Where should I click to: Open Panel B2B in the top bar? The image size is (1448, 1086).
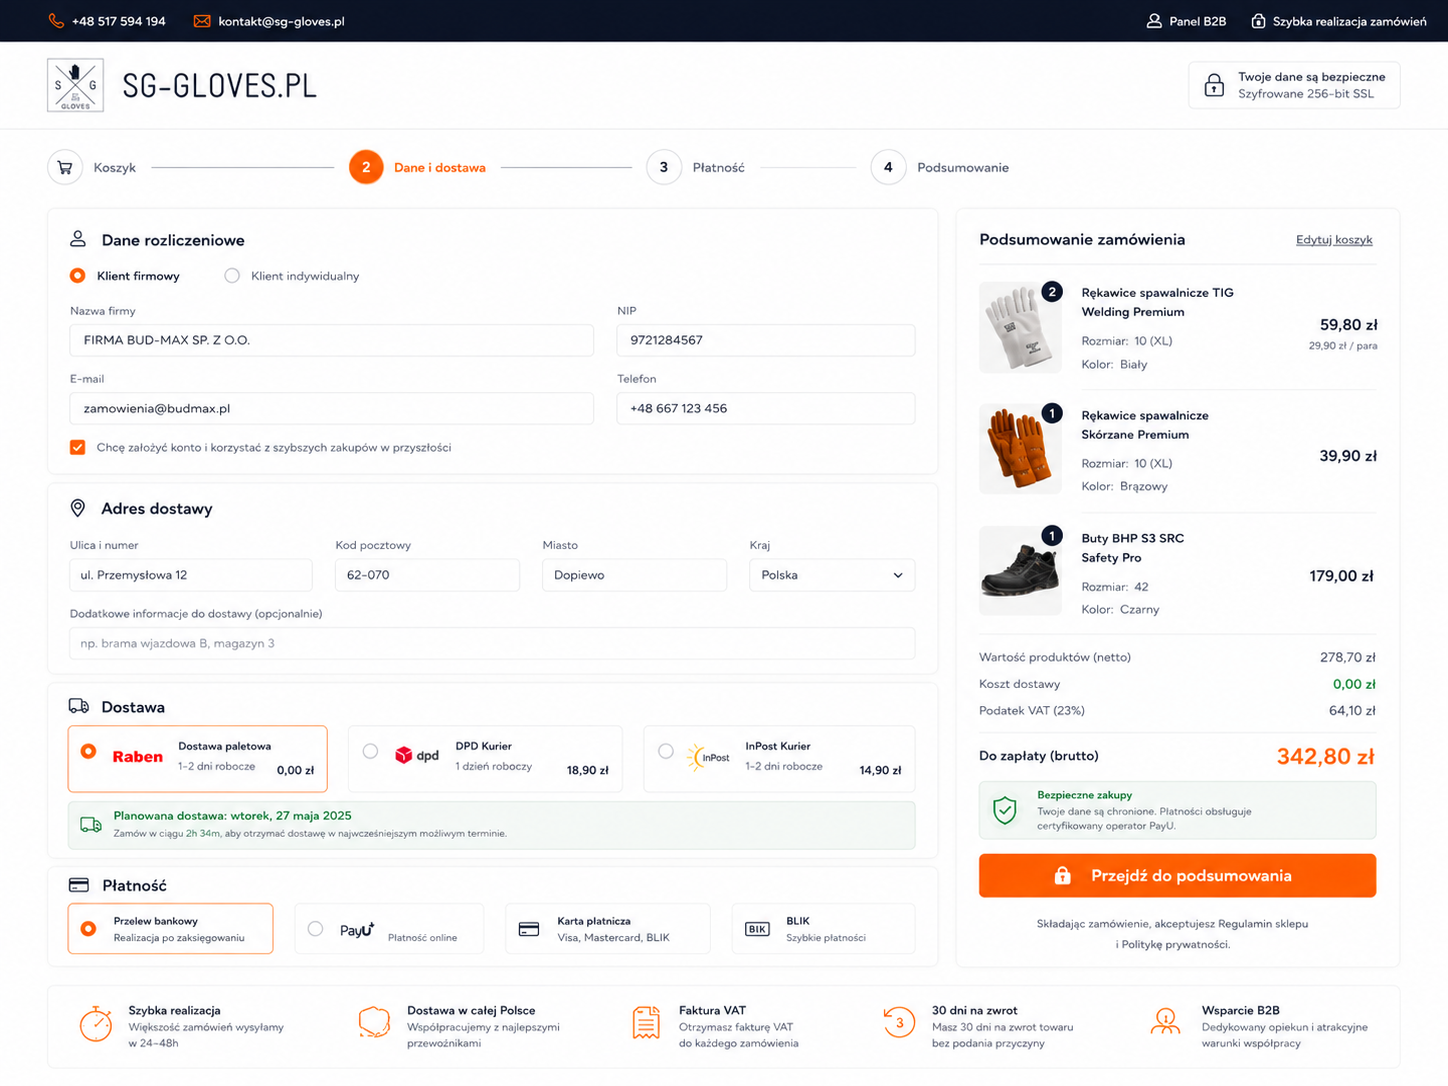[x=1186, y=21]
